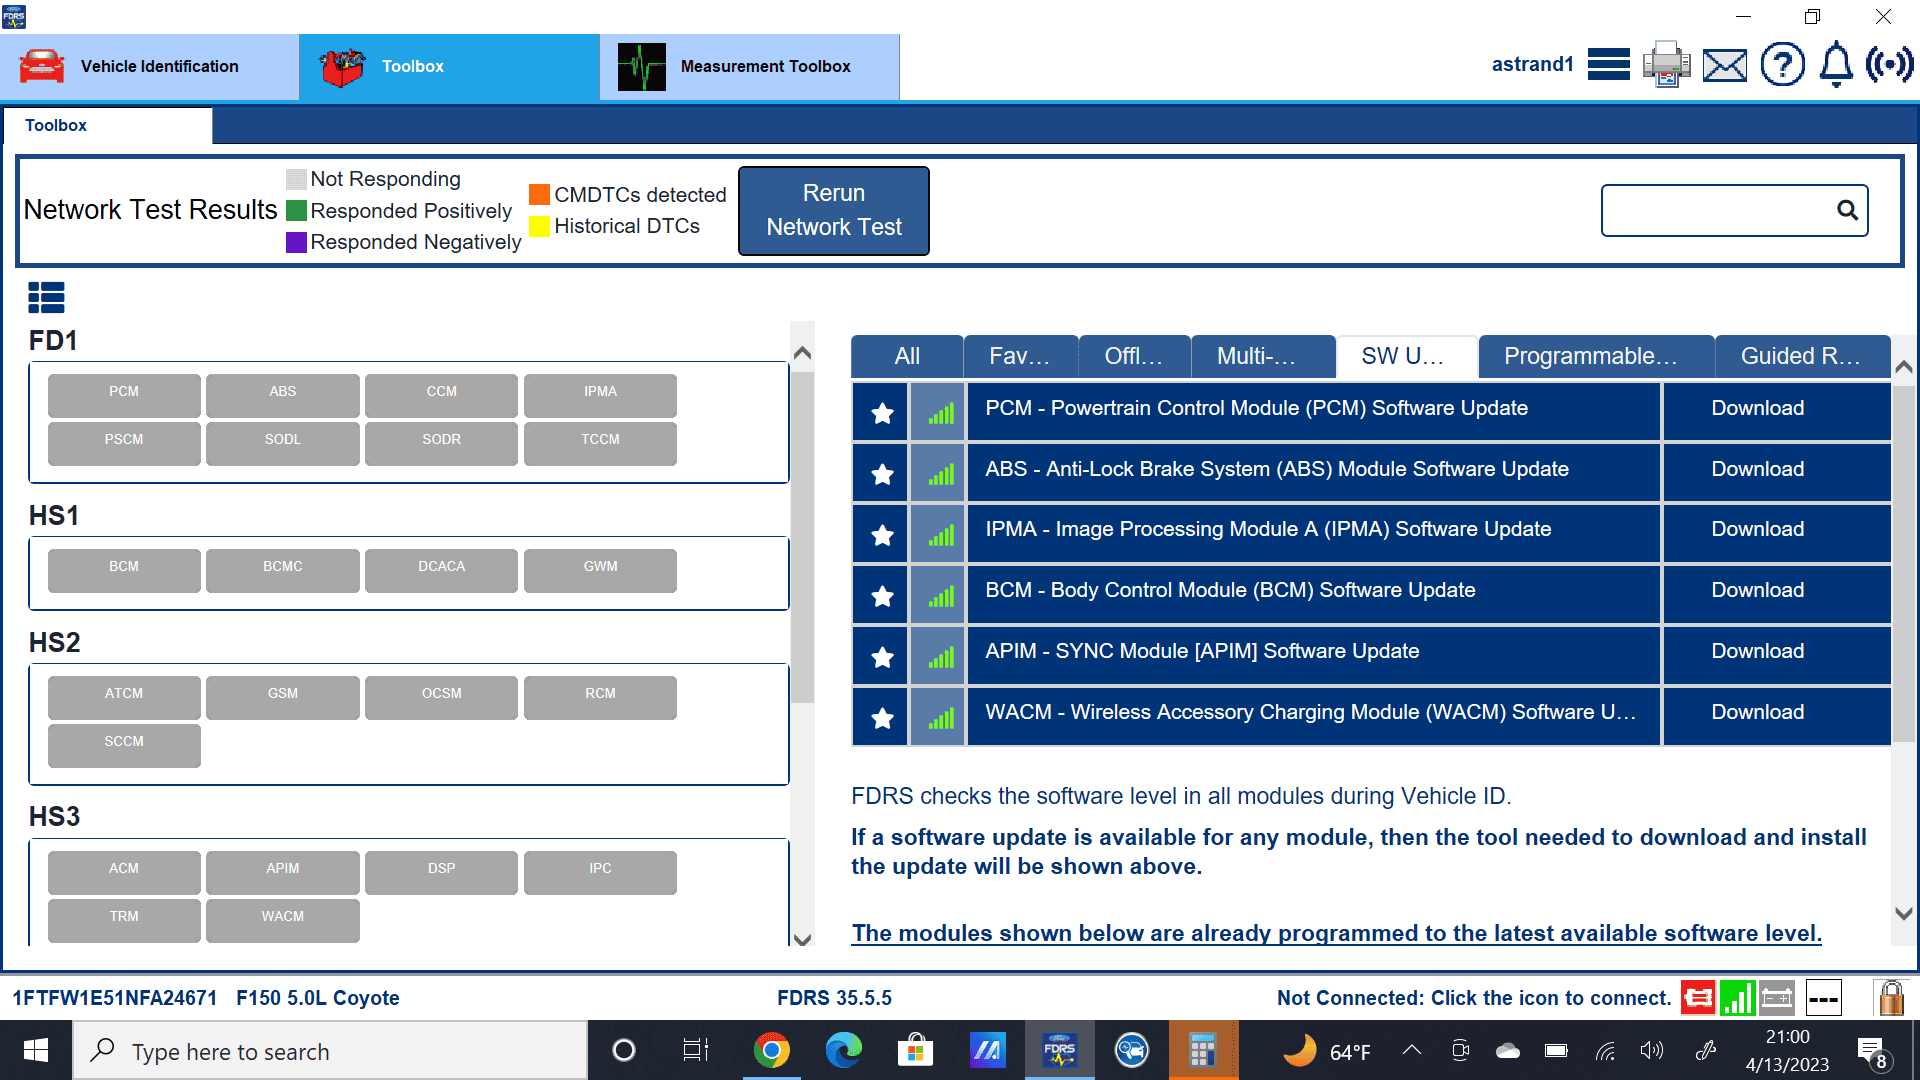
Task: Toggle favorite star for WACM Software Update
Action: 881,718
